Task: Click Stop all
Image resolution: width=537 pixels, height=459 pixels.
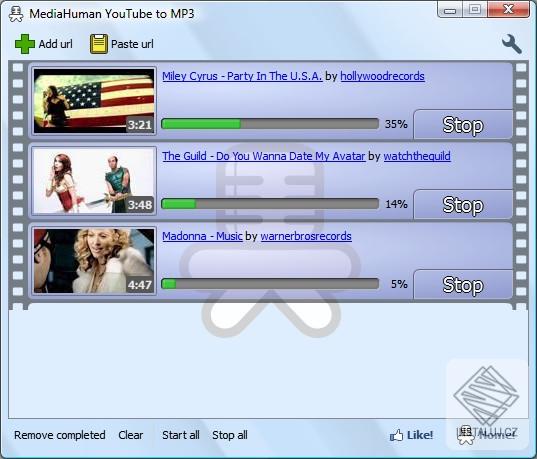Action: pyautogui.click(x=230, y=435)
